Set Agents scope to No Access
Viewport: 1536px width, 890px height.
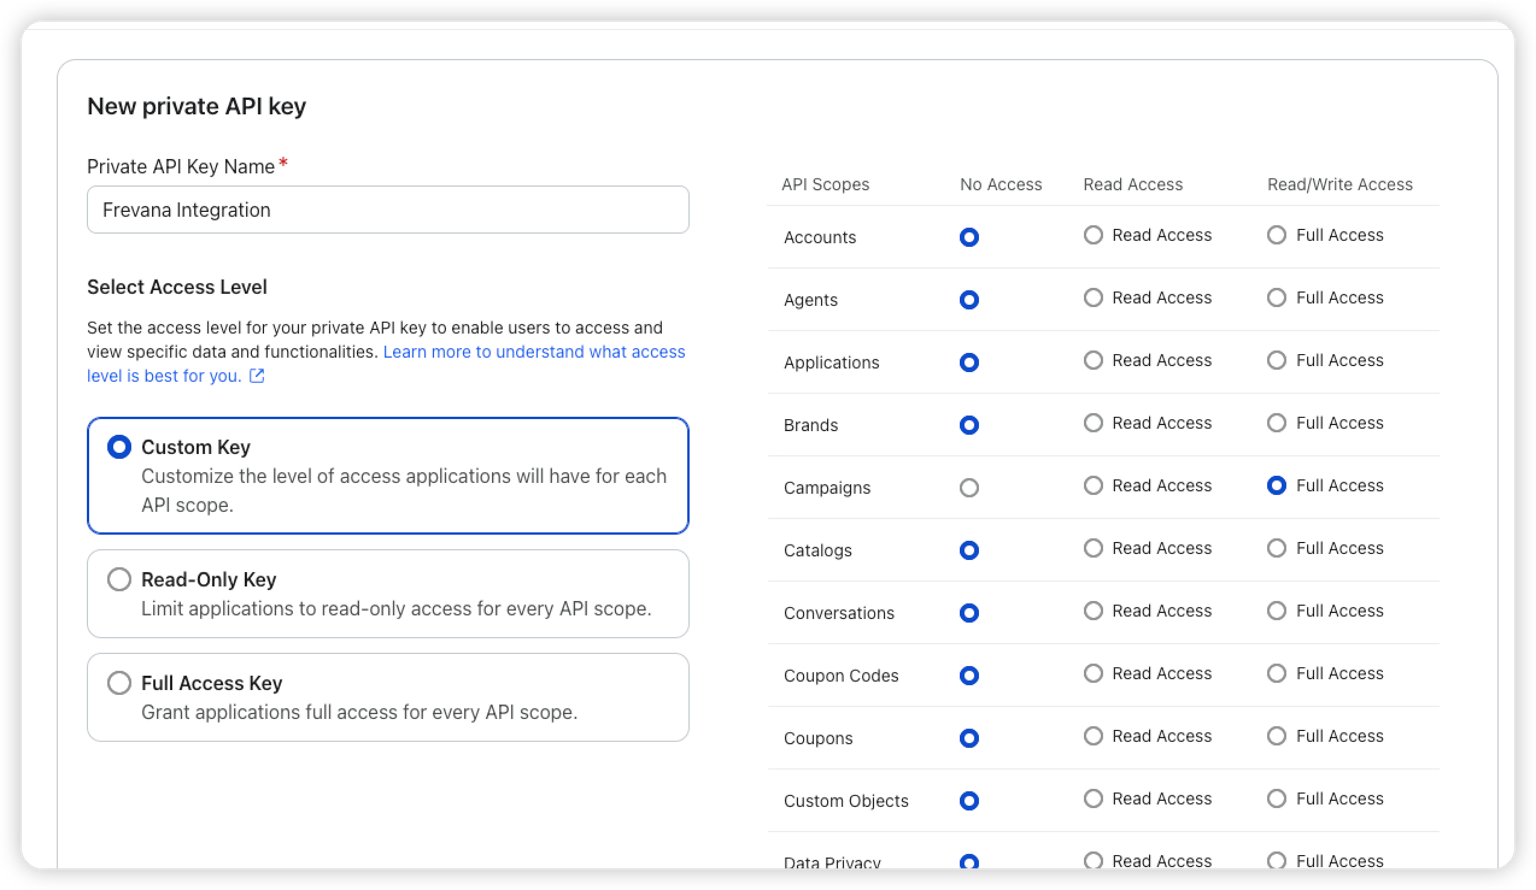[969, 300]
